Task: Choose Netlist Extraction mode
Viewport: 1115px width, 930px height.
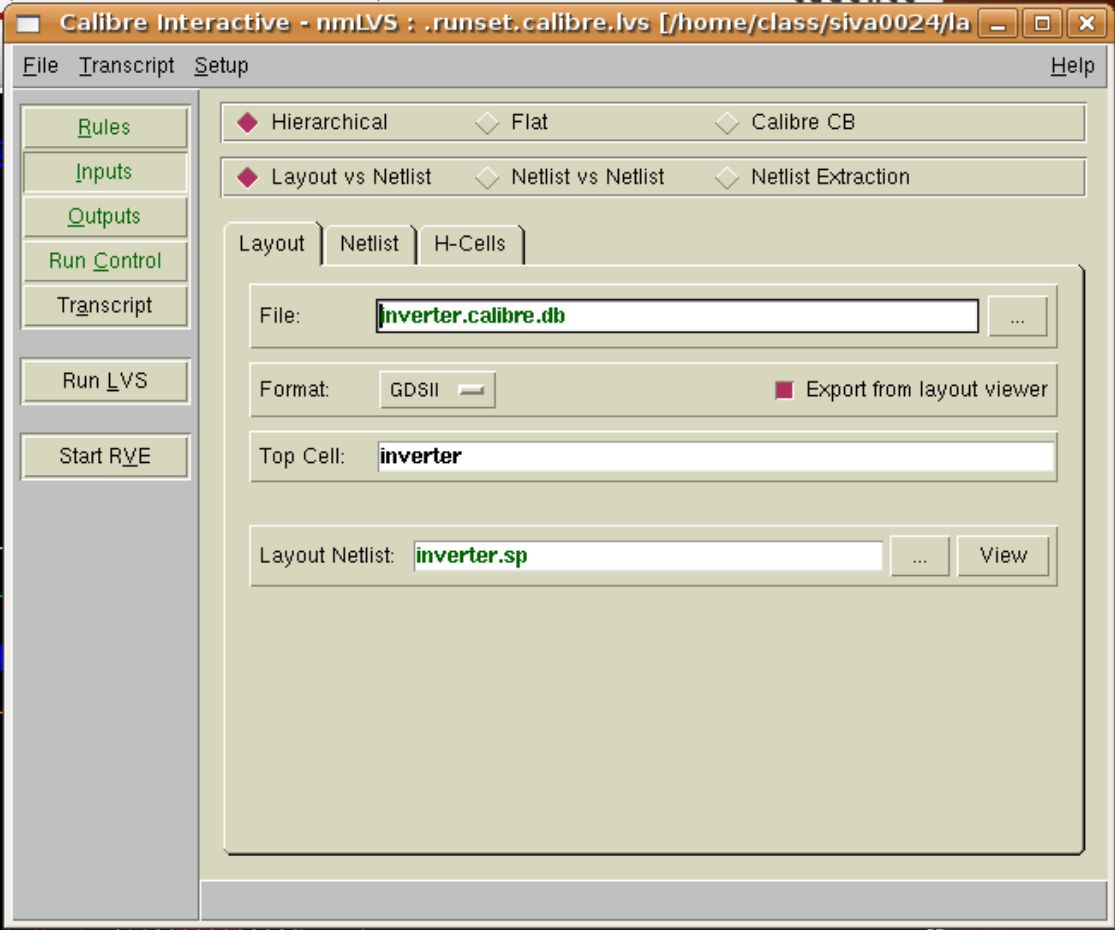Action: click(x=813, y=177)
